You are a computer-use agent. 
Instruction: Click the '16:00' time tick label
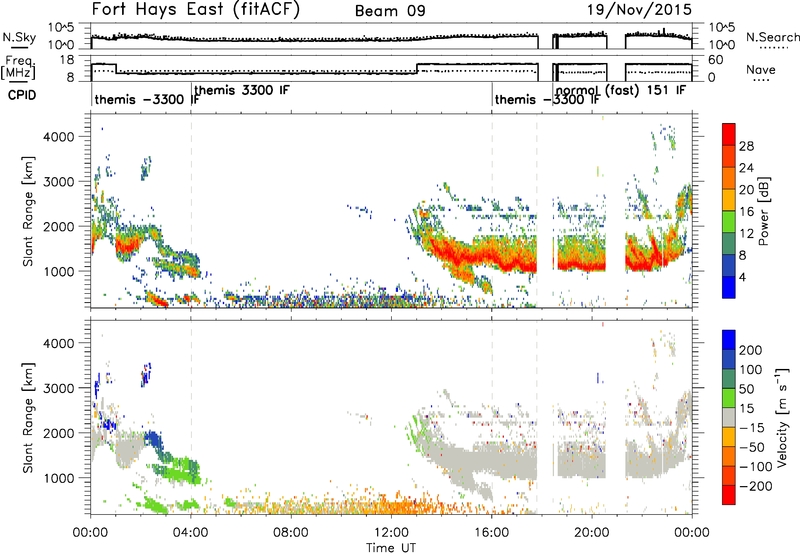(491, 533)
